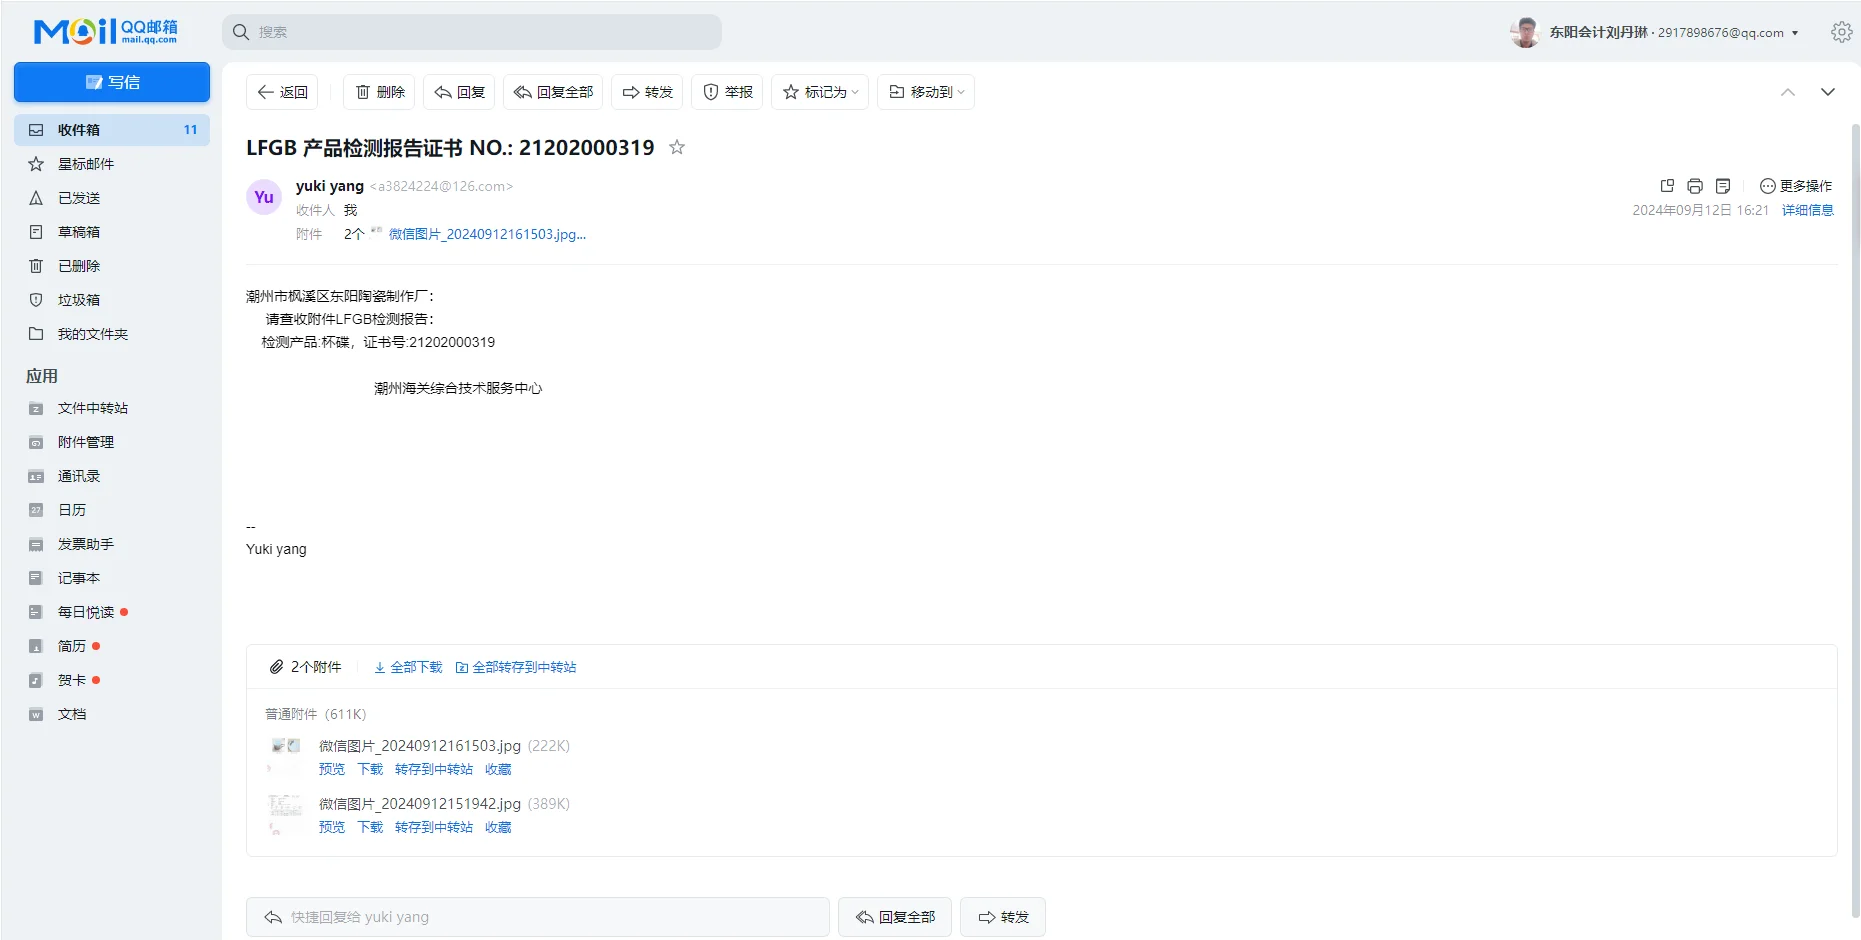Click the 举报 report button
The height and width of the screenshot is (940, 1861).
click(x=728, y=92)
